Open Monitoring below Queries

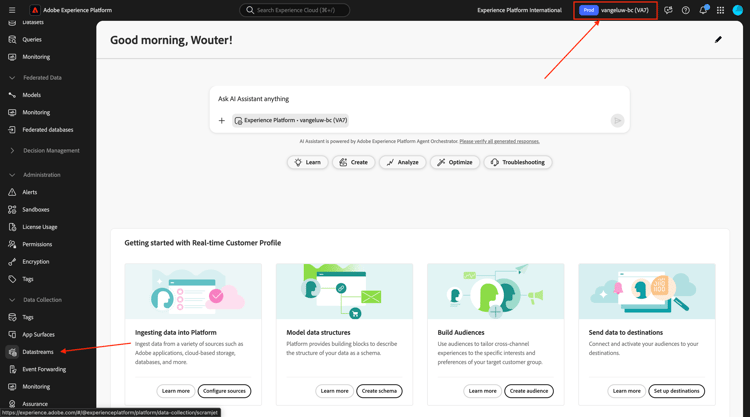click(36, 57)
